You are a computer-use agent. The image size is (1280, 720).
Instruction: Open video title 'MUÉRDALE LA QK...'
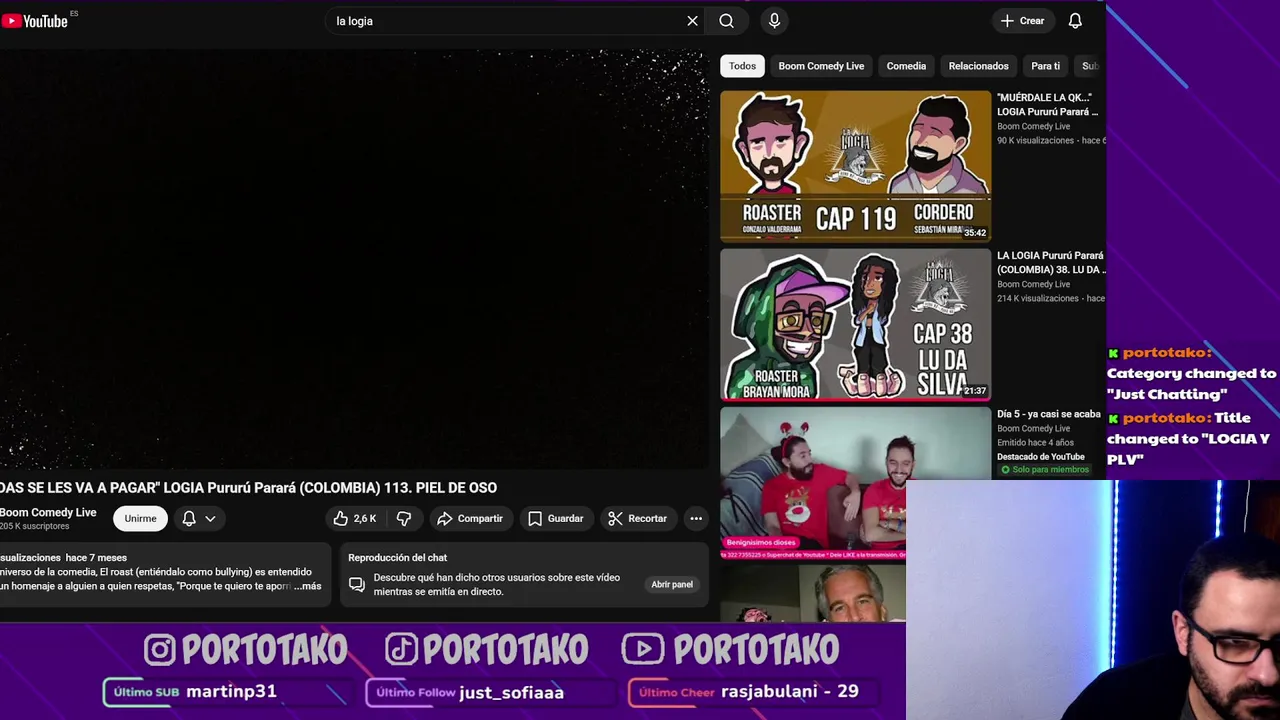click(1050, 105)
